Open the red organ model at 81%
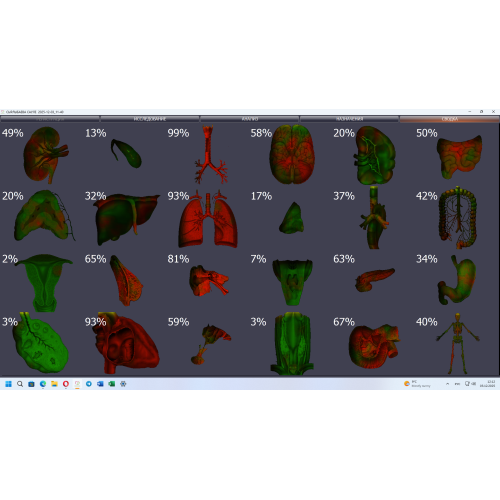The height and width of the screenshot is (500, 500). (x=209, y=281)
